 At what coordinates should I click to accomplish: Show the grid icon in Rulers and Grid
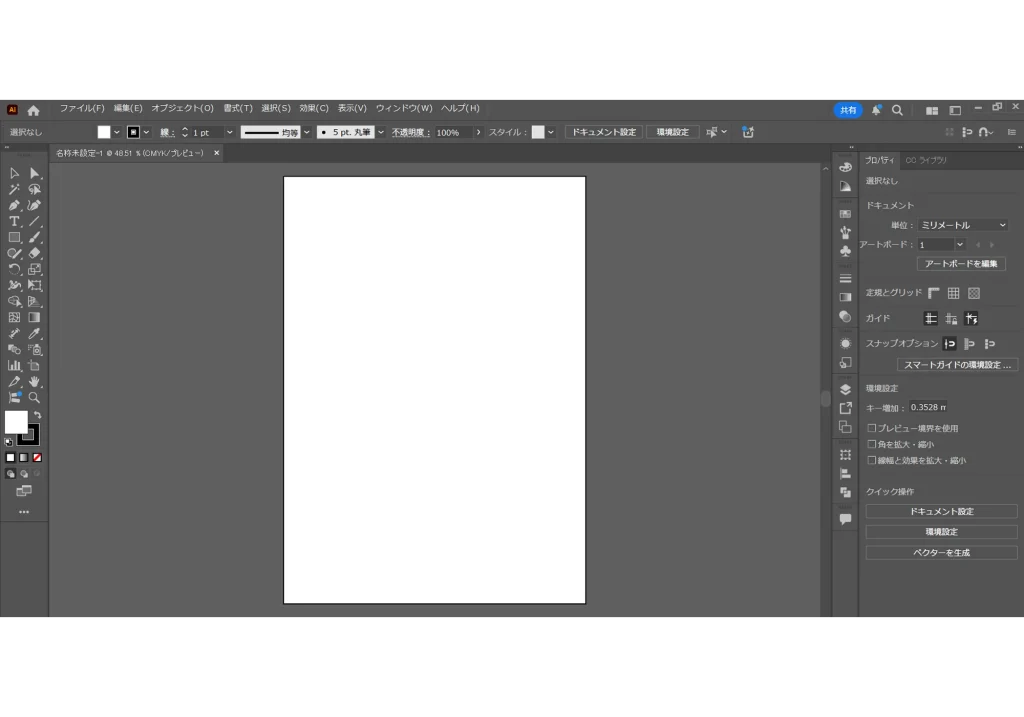click(953, 293)
